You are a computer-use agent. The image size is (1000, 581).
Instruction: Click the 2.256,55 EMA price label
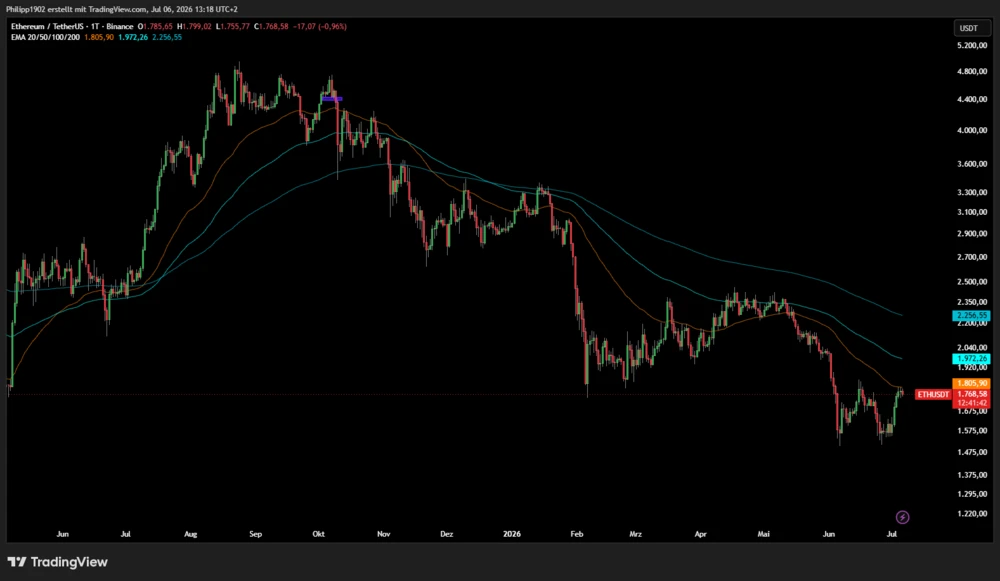click(971, 316)
